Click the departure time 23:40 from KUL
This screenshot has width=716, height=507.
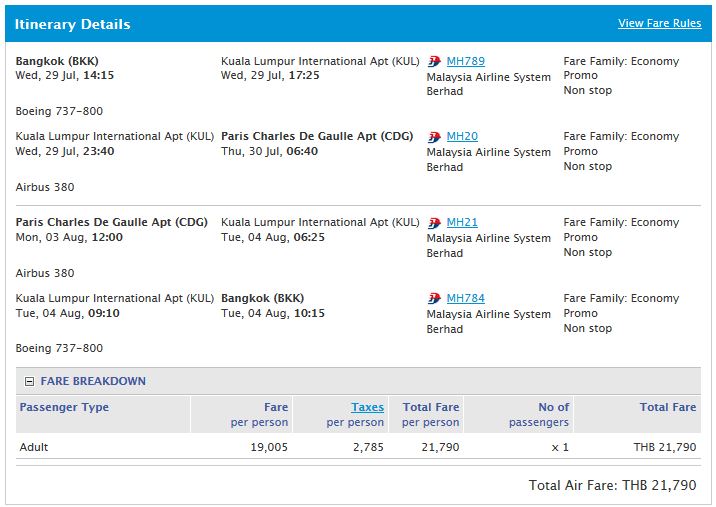tap(99, 151)
